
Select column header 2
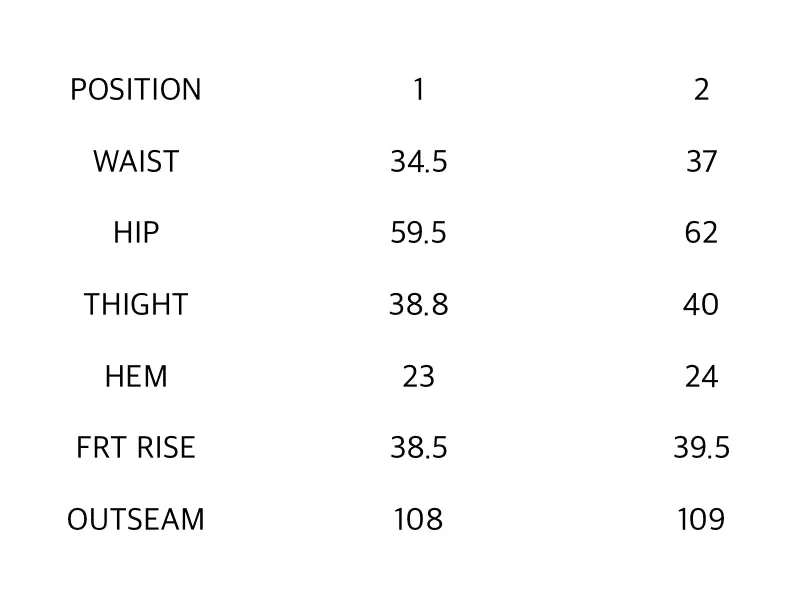click(x=701, y=90)
